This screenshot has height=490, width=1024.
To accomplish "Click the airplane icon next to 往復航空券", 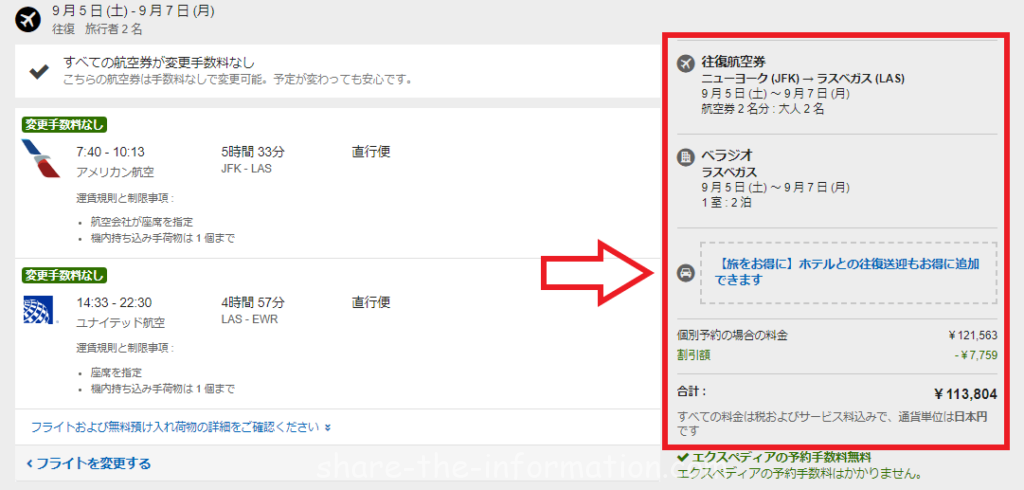I will pos(685,63).
